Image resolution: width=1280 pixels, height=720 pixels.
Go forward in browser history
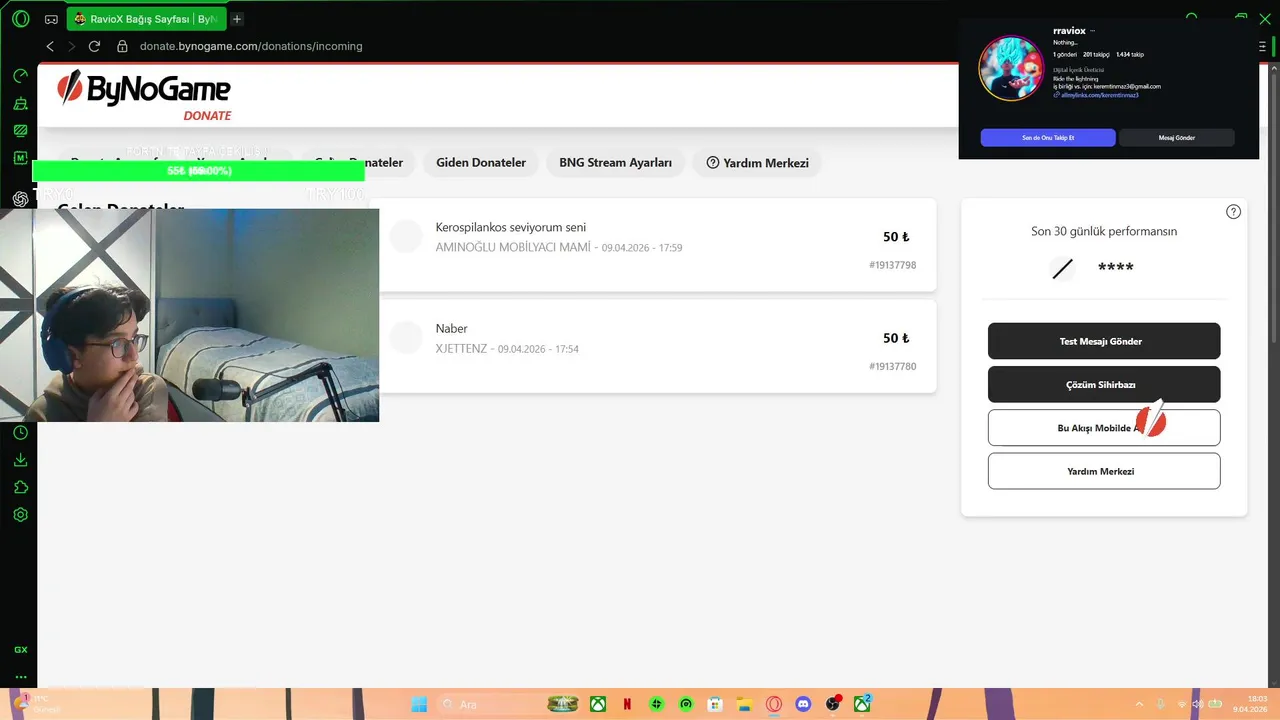[x=71, y=46]
